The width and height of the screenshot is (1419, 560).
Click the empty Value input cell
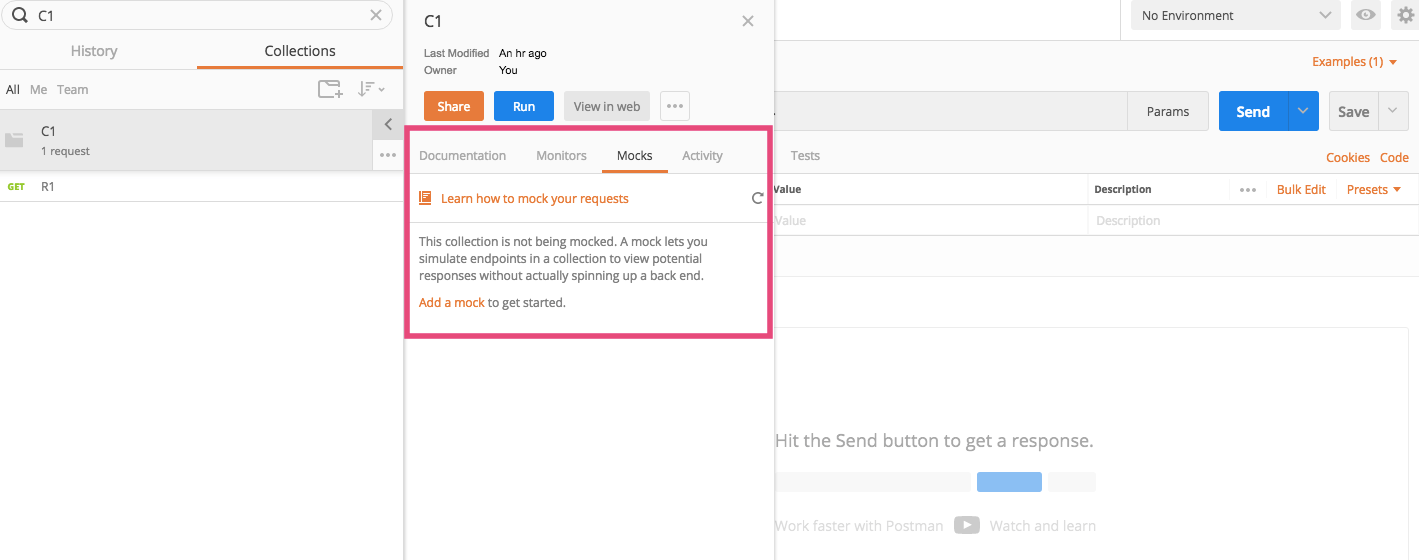point(930,220)
